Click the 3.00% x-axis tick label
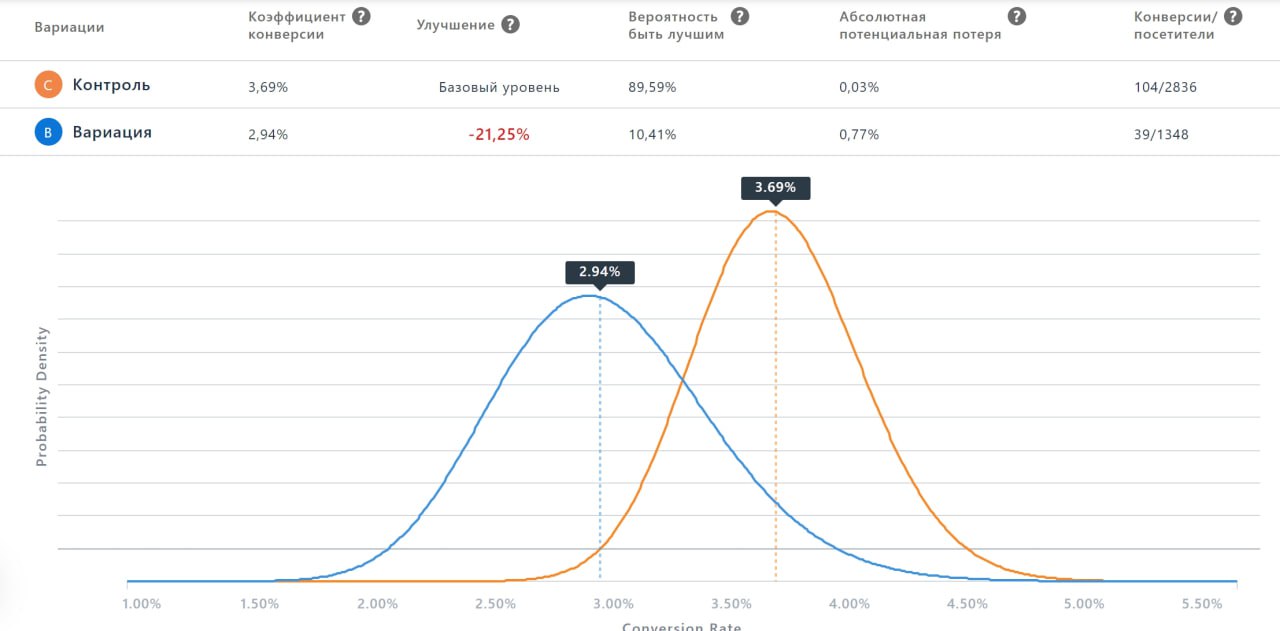Viewport: 1280px width, 631px height. (x=613, y=604)
